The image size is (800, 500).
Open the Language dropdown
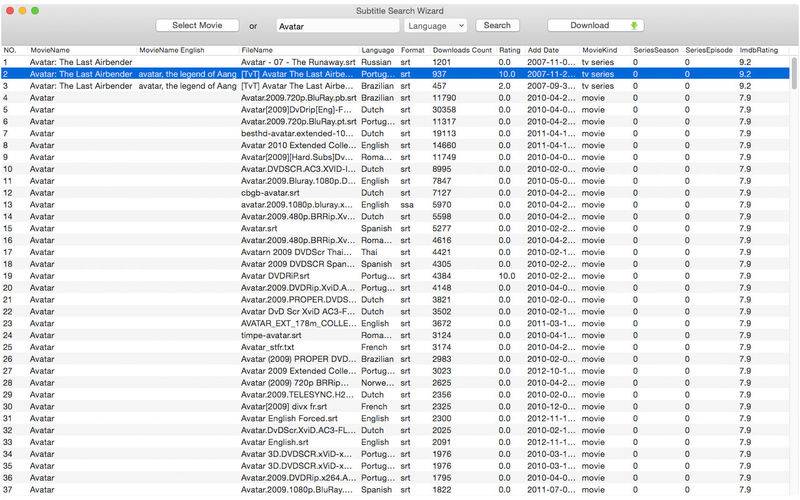coord(435,26)
